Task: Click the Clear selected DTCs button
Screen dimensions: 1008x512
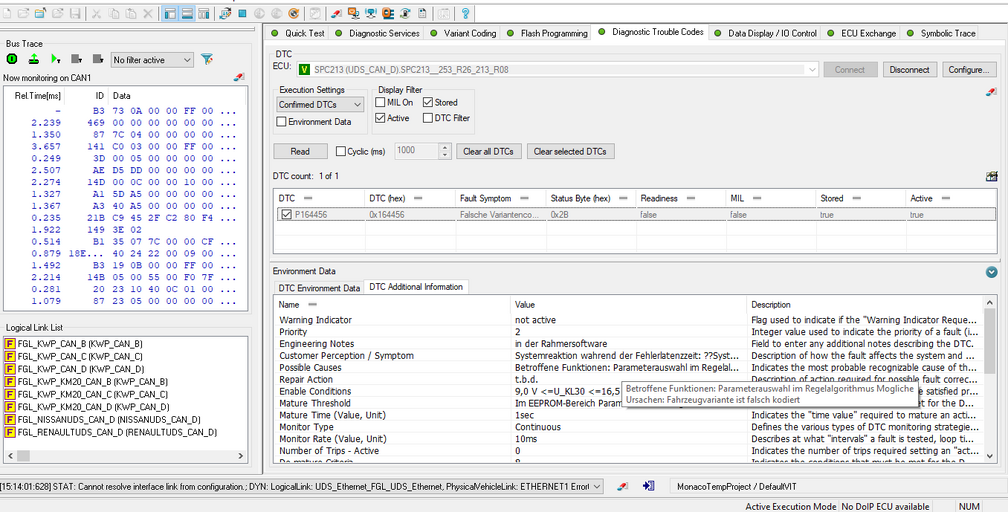Action: (570, 152)
